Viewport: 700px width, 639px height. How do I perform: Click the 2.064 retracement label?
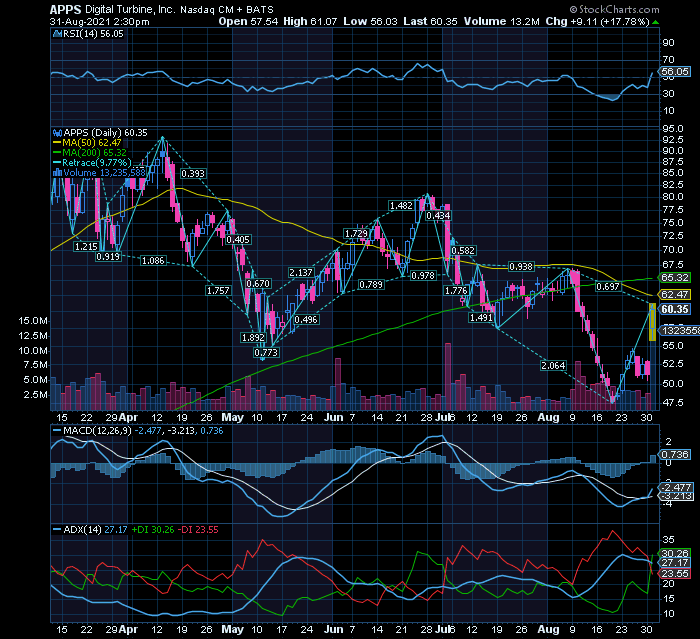click(x=553, y=366)
